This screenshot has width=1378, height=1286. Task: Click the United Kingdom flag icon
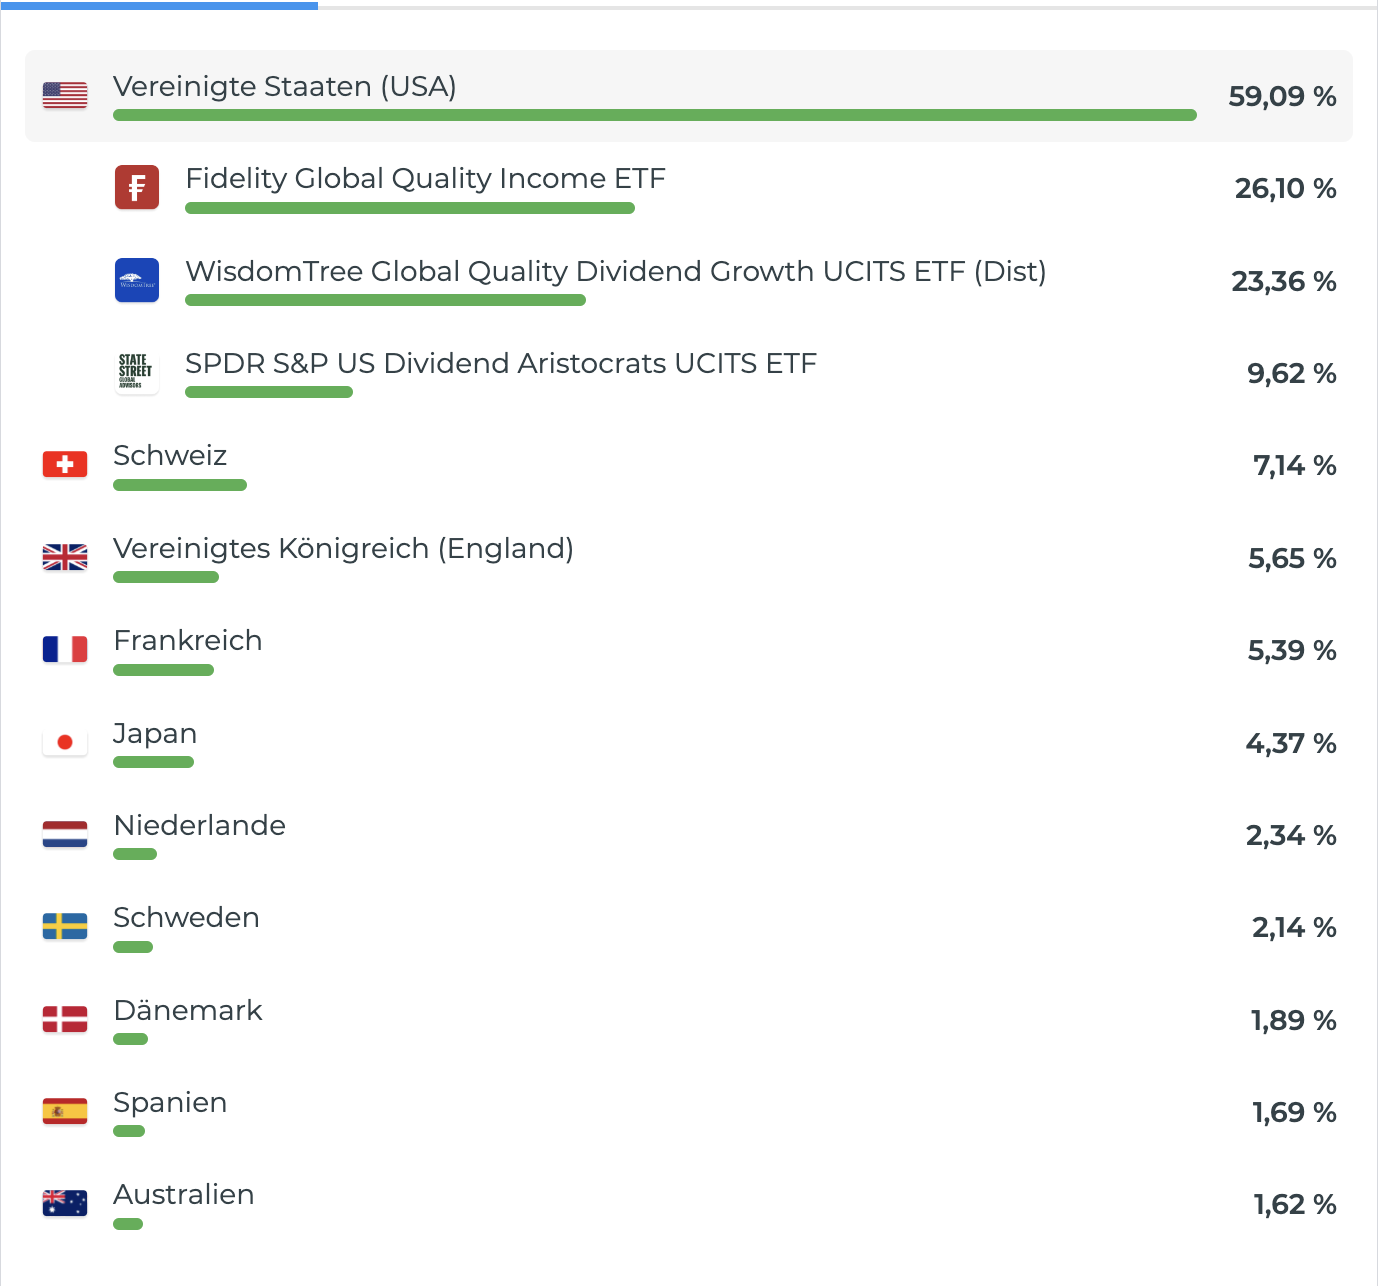pyautogui.click(x=65, y=557)
